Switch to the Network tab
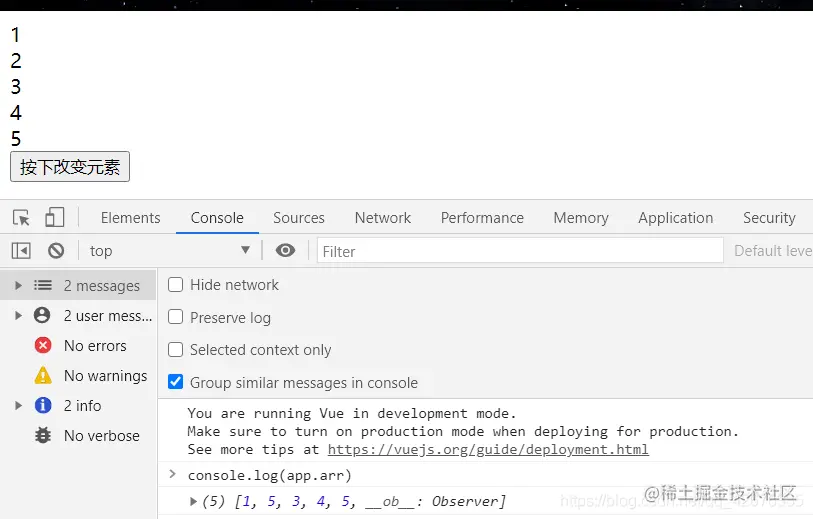This screenshot has height=519, width=813. (383, 218)
